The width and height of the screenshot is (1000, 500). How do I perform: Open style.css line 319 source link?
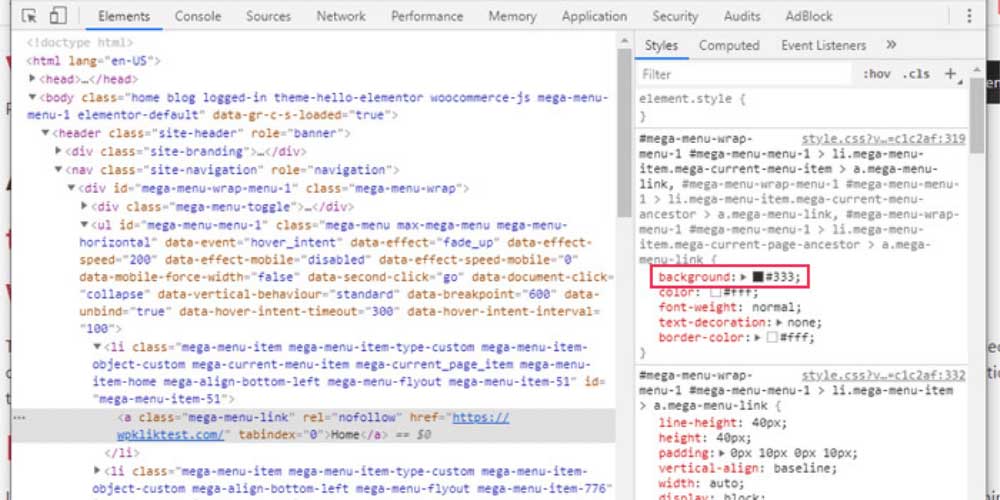click(x=883, y=139)
